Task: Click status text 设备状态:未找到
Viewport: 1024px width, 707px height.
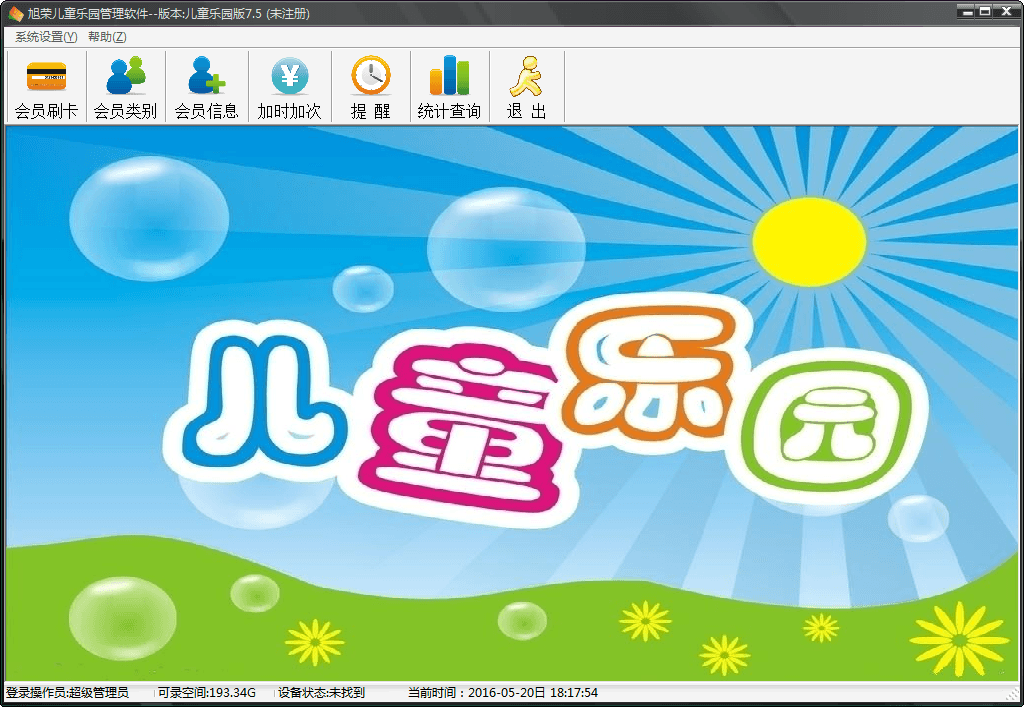Action: pyautogui.click(x=321, y=693)
